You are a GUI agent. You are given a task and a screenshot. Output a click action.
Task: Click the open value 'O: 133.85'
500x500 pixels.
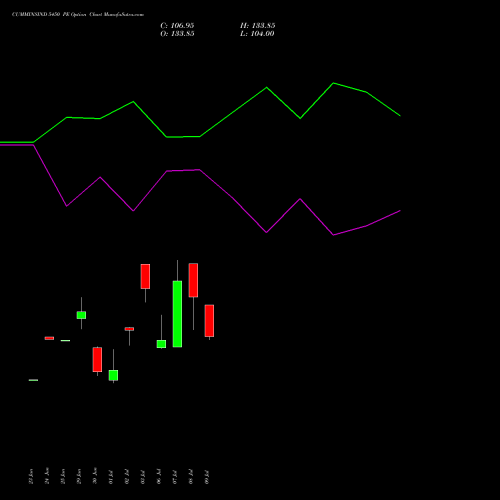[x=177, y=34]
